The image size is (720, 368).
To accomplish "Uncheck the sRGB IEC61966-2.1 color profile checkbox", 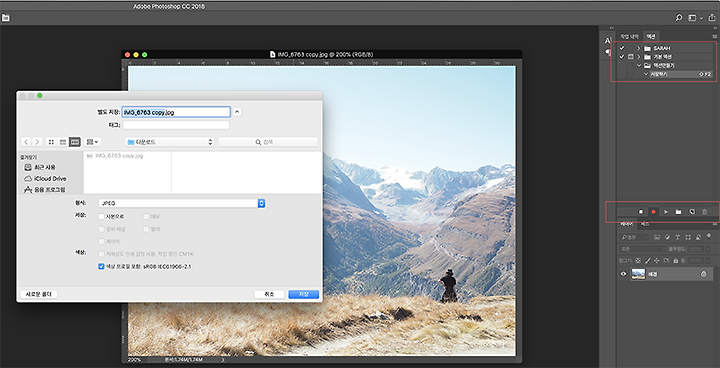I will [101, 266].
